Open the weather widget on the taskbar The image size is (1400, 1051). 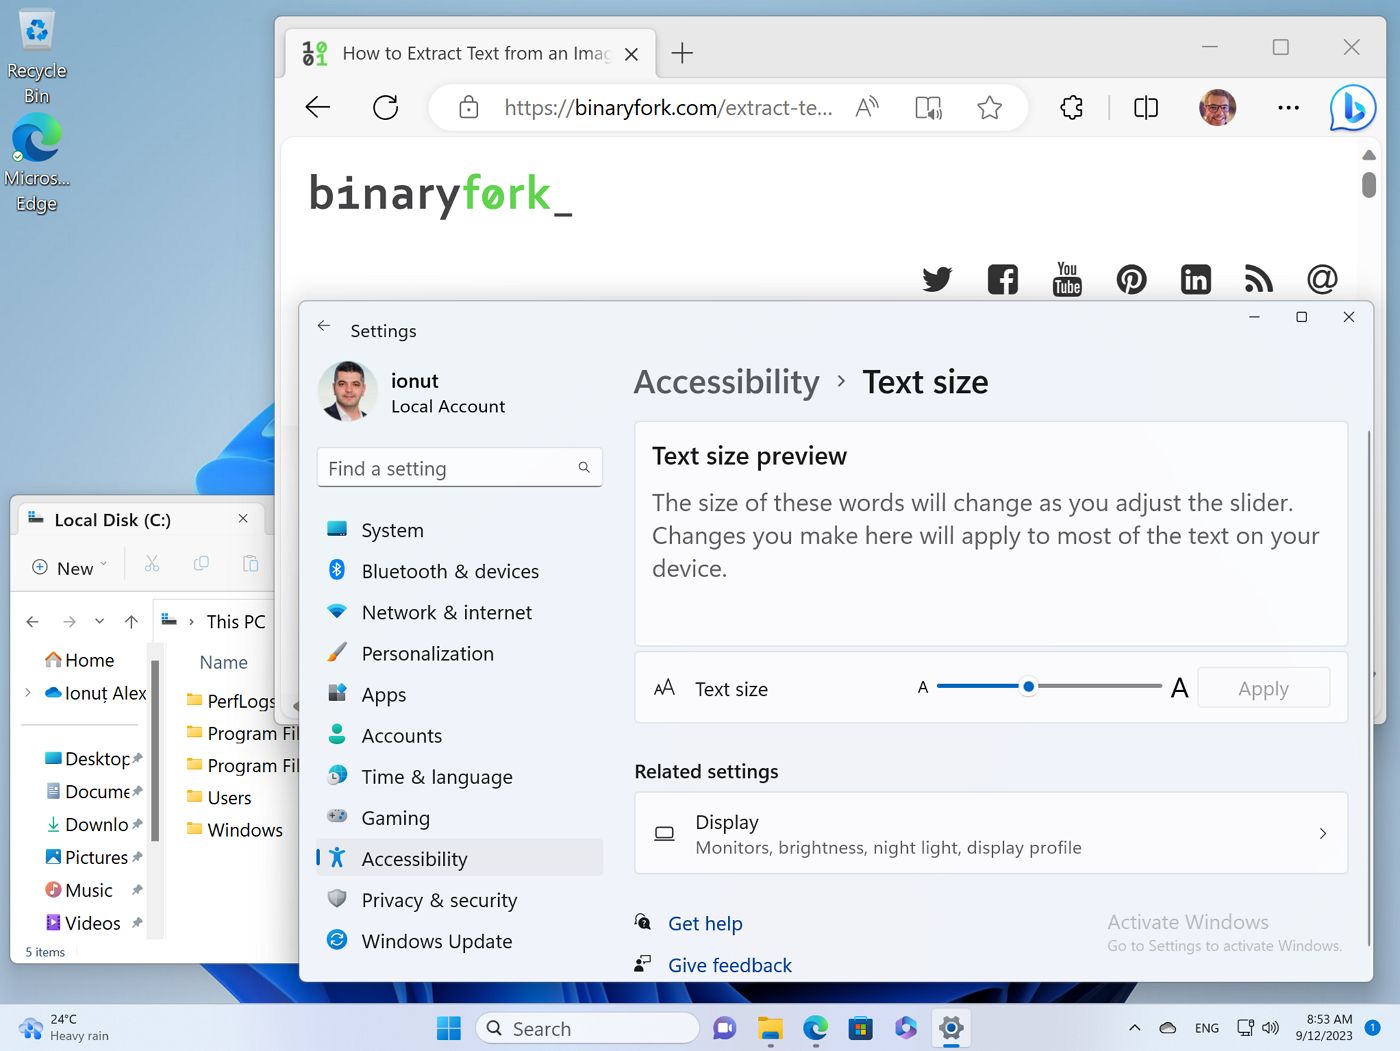pos(62,1028)
